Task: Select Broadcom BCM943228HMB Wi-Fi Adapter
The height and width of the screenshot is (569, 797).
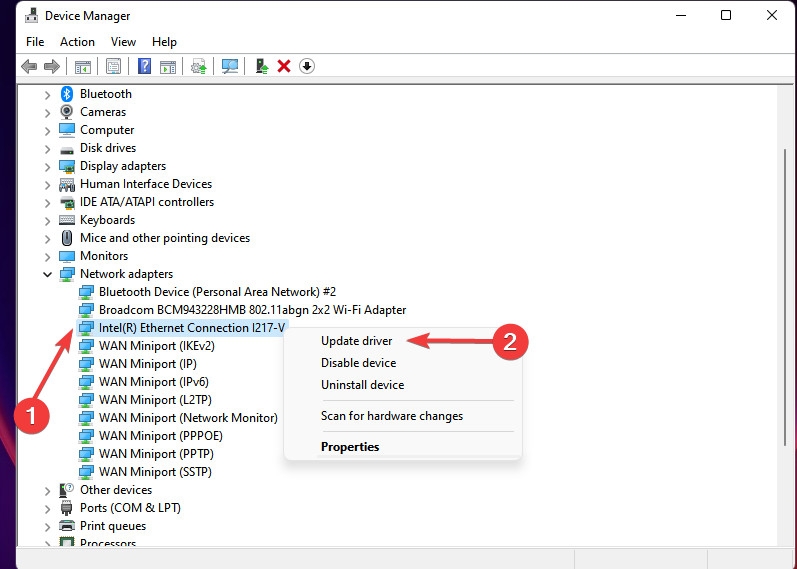Action: pyautogui.click(x=253, y=310)
